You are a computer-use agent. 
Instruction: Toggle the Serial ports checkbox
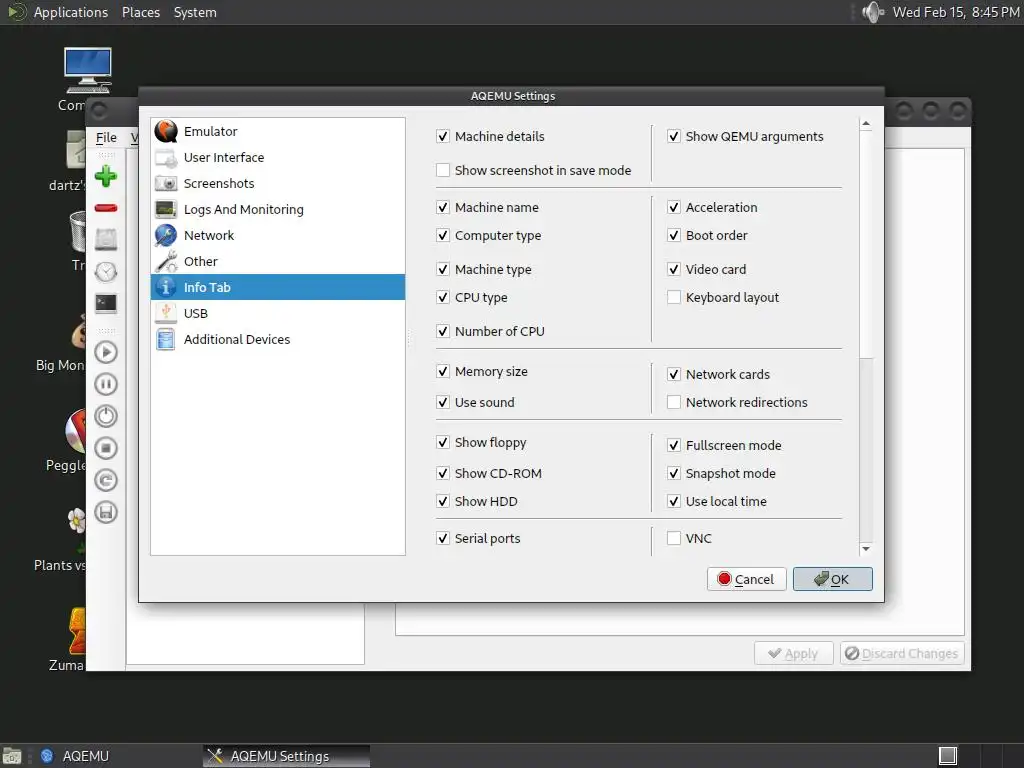click(443, 539)
